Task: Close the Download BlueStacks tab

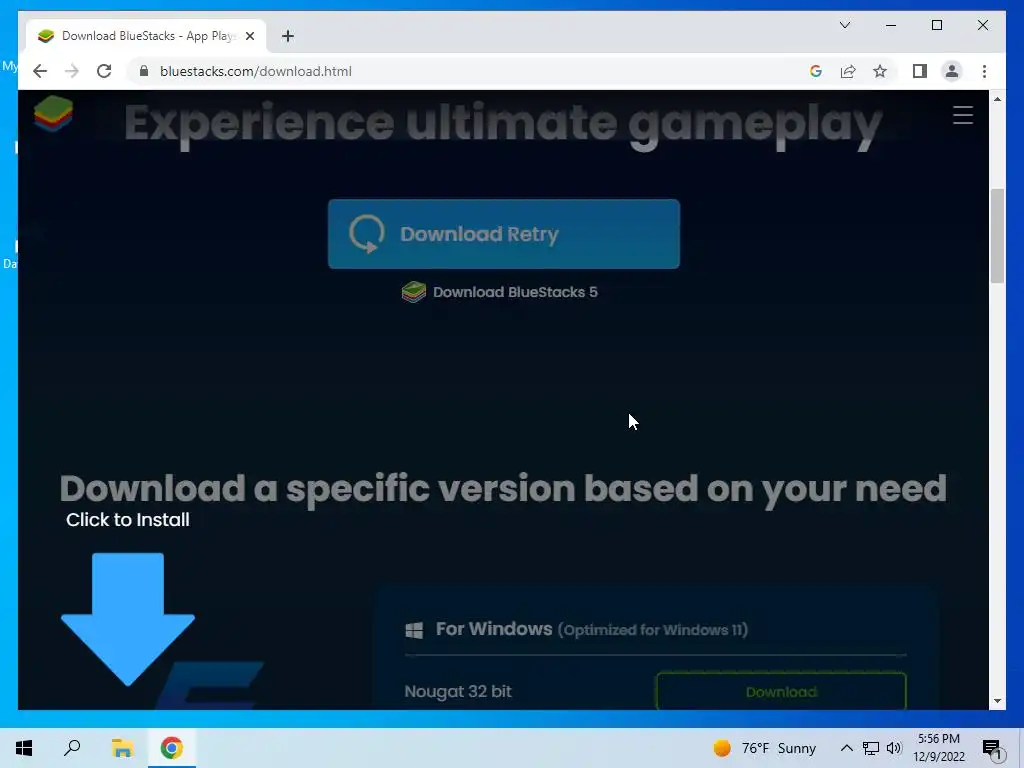Action: pos(249,36)
